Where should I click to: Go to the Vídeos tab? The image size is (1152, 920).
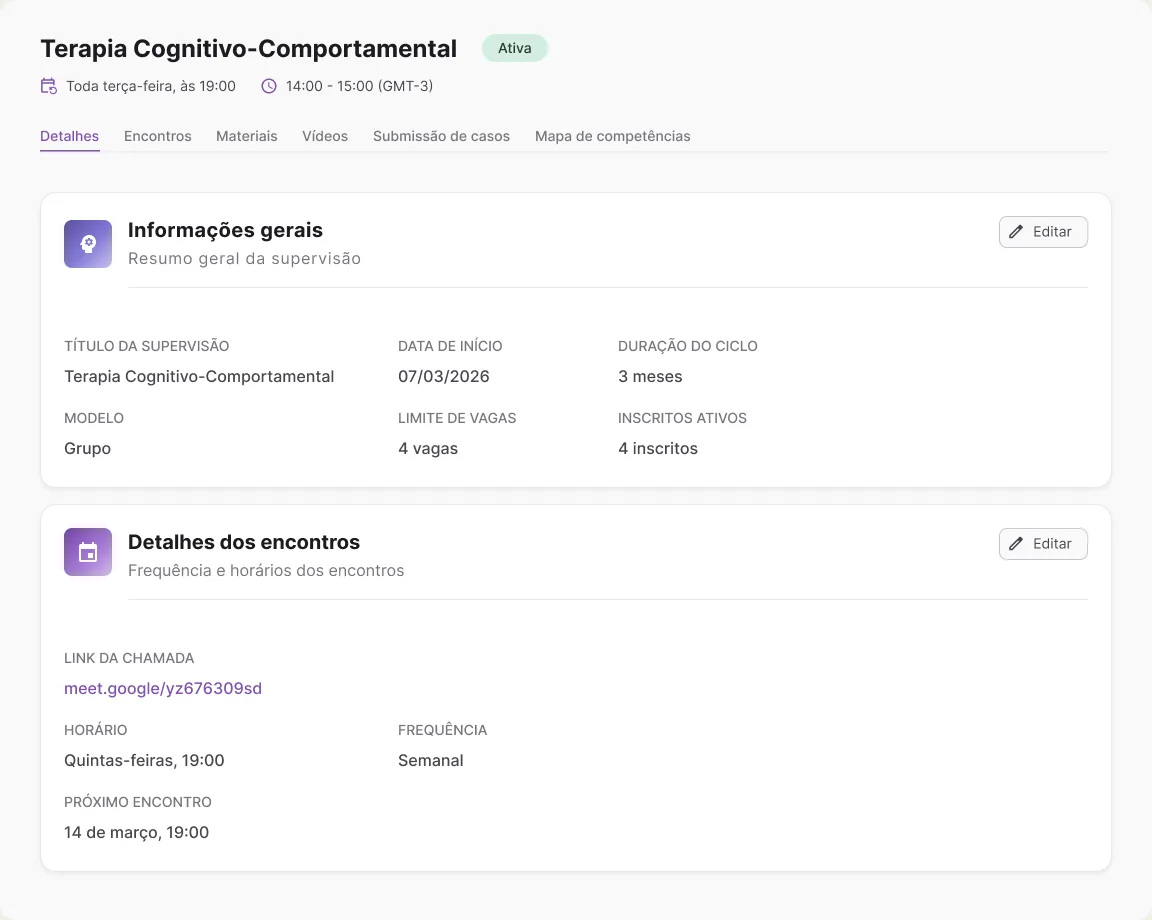pyautogui.click(x=325, y=136)
